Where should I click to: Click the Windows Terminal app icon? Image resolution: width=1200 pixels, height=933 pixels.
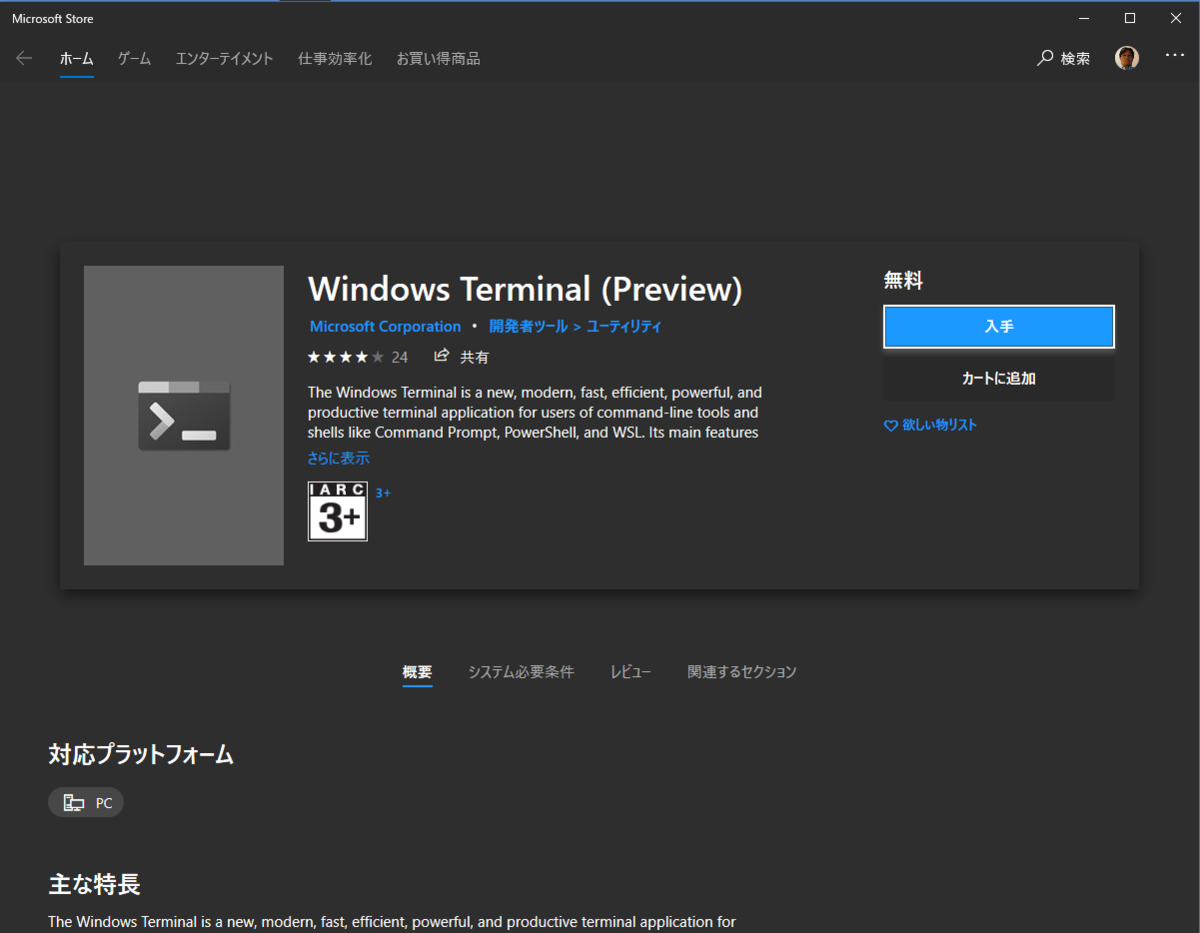pos(184,415)
